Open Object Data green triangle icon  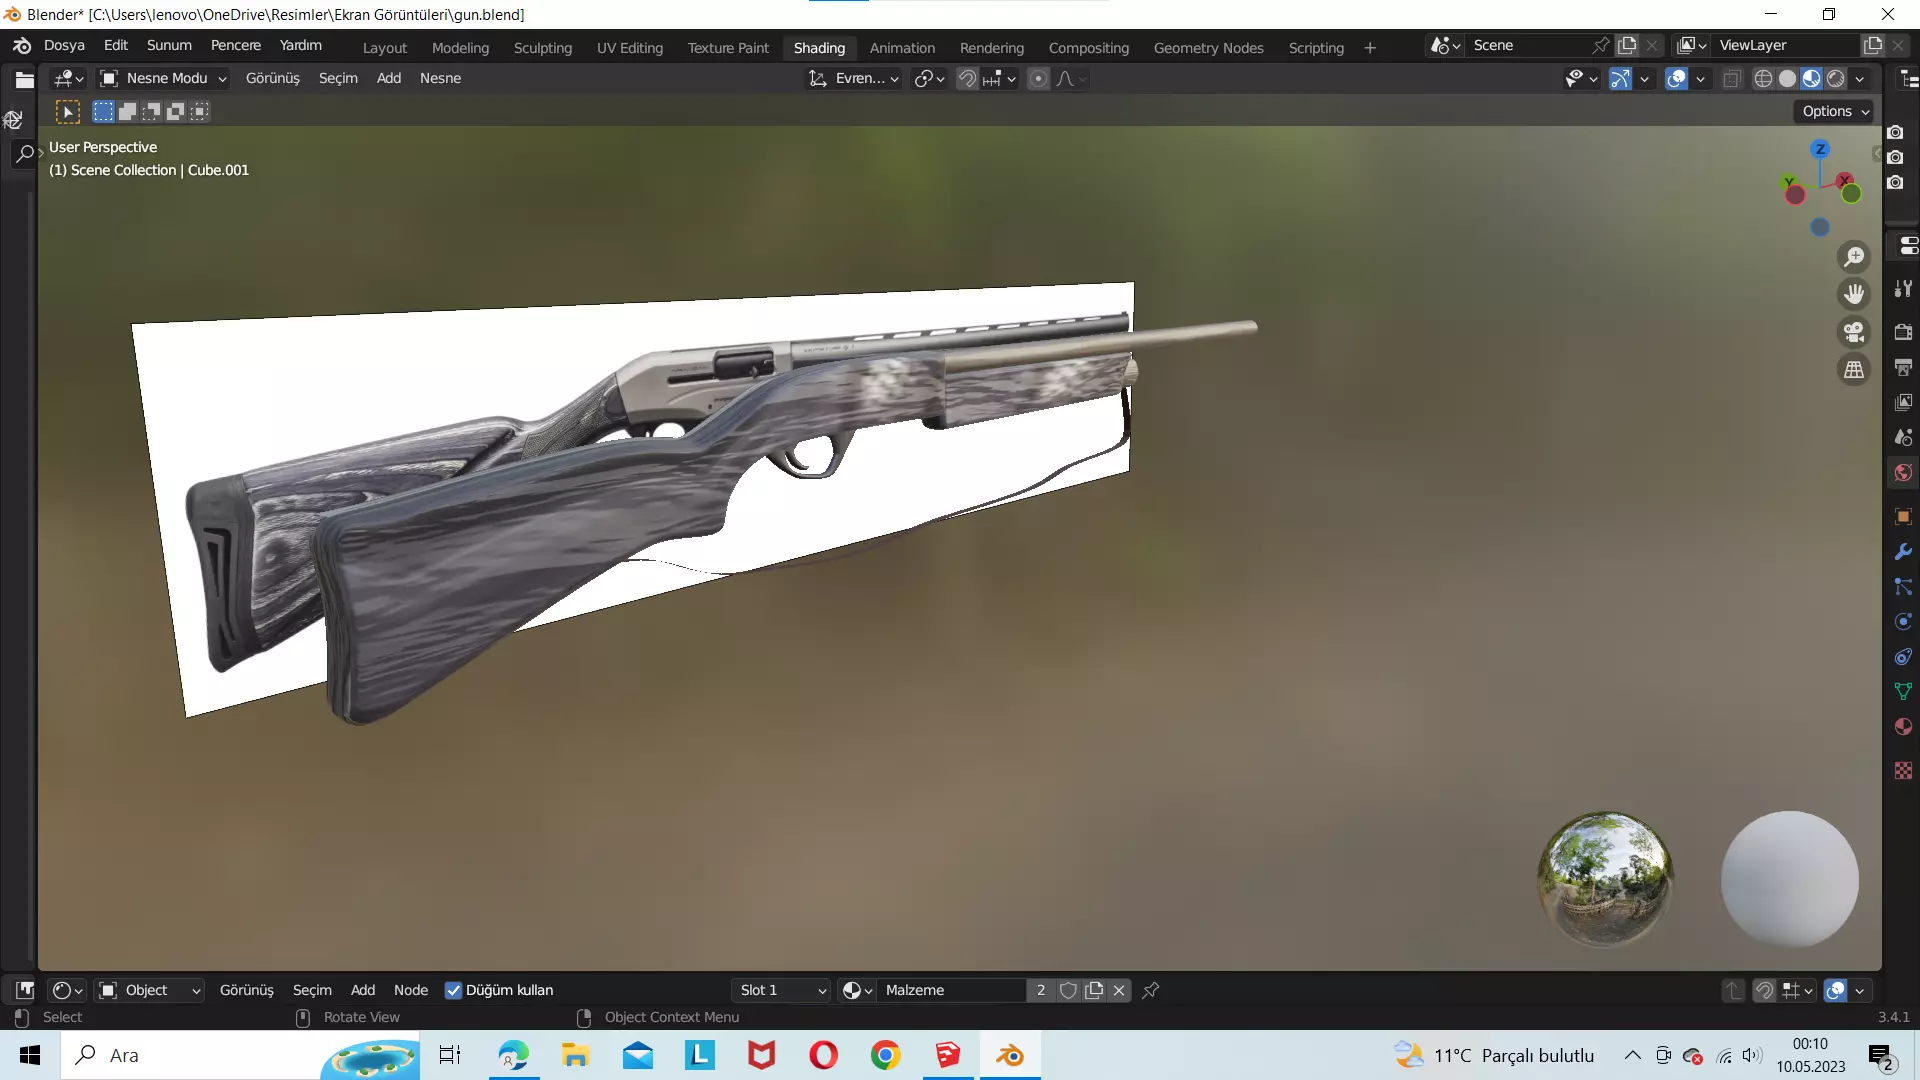(x=1903, y=691)
